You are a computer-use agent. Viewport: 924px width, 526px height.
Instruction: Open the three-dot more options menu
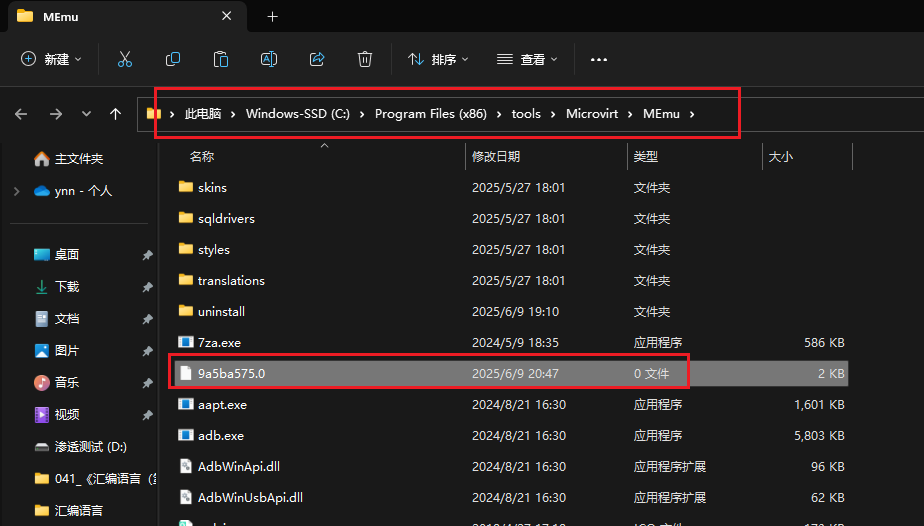(x=599, y=59)
